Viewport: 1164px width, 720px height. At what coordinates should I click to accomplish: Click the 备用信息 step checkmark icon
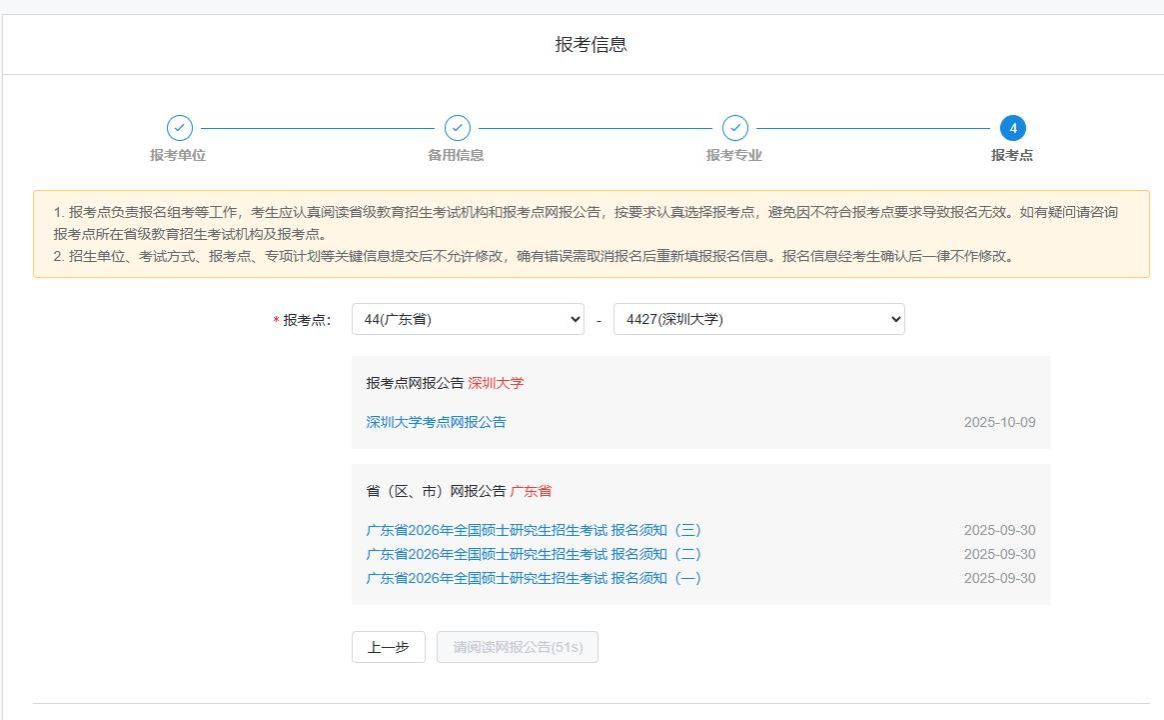[x=457, y=128]
